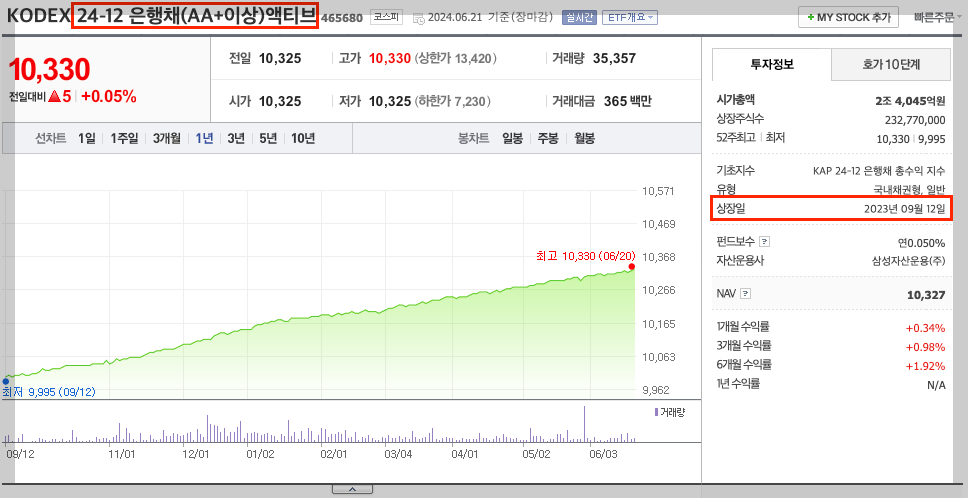Click the 최저 9,995 blue marker
Image resolution: width=968 pixels, height=498 pixels.
(6, 381)
